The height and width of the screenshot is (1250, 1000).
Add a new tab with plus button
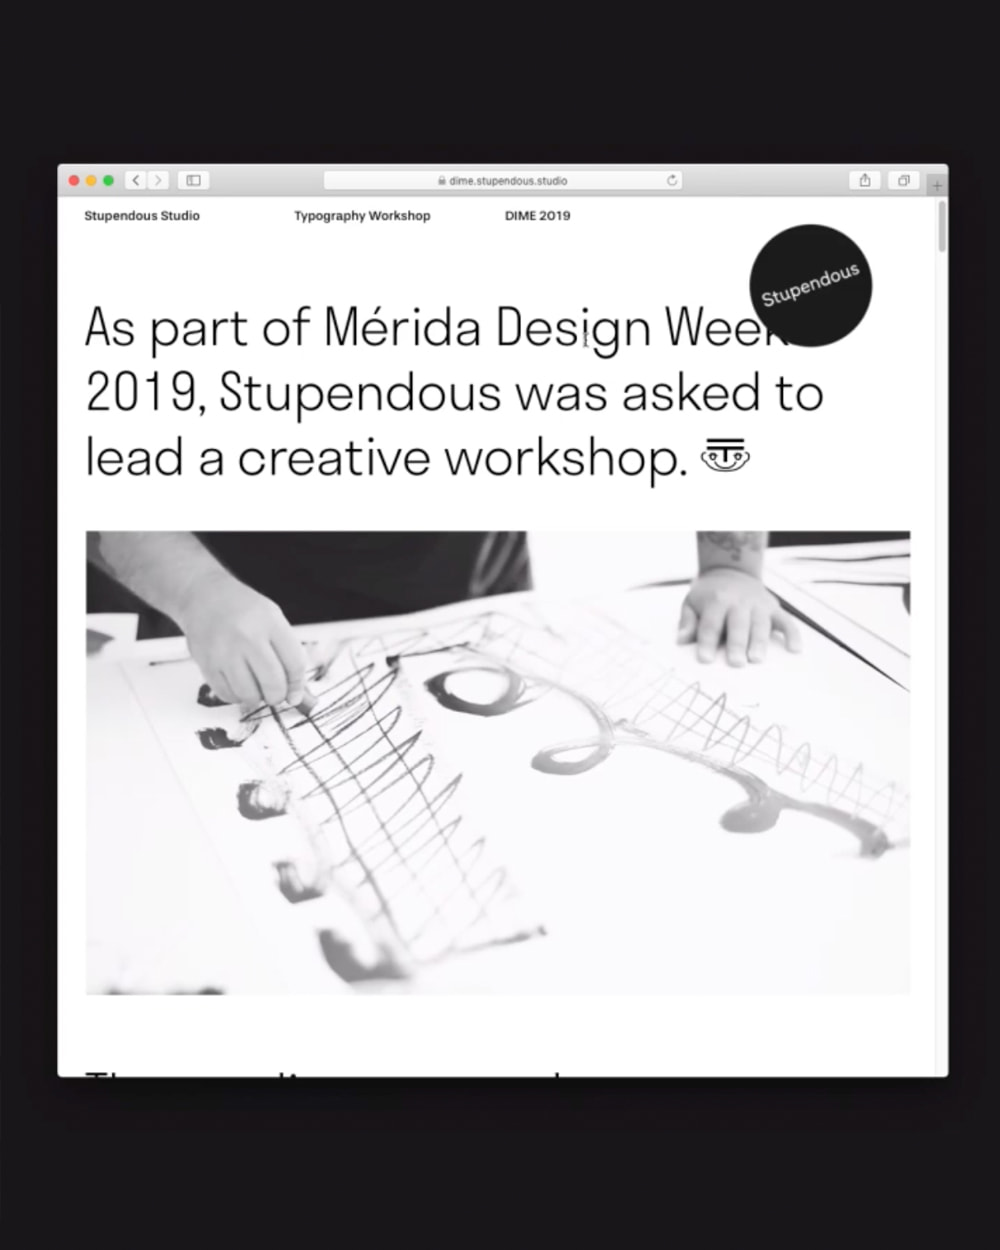pyautogui.click(x=937, y=185)
